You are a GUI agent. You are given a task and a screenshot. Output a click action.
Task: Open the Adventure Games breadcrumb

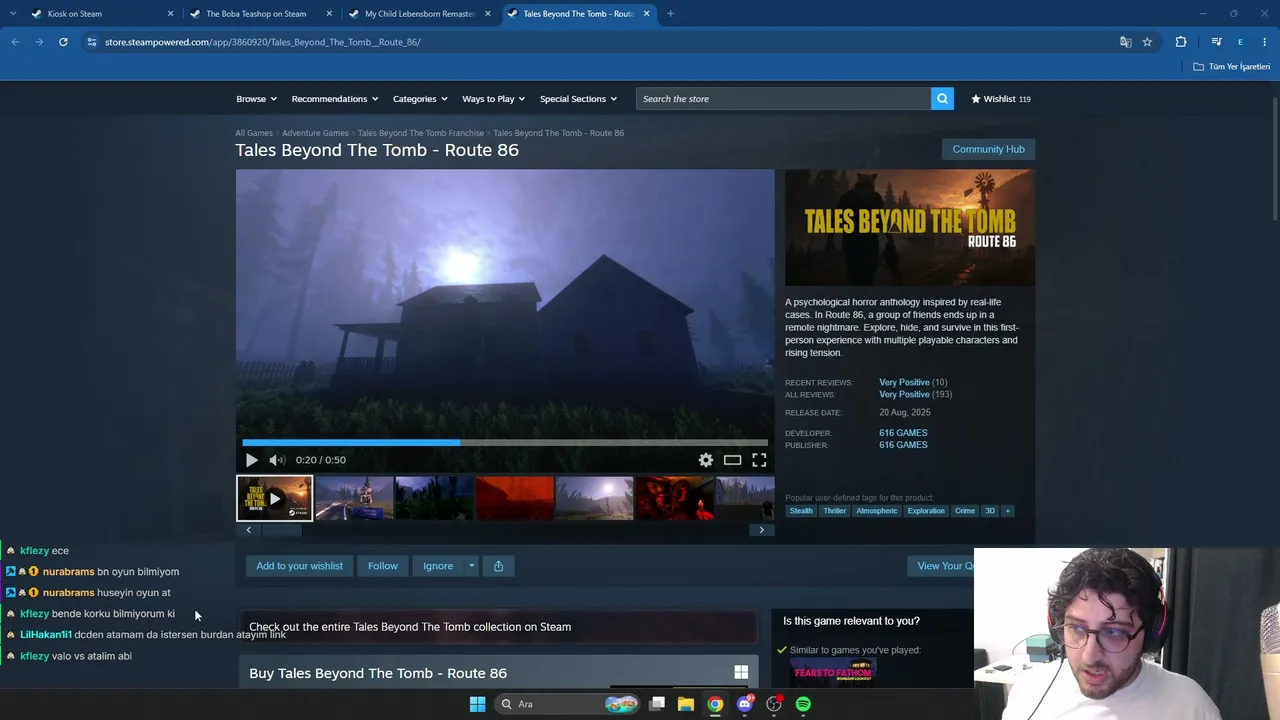(x=315, y=133)
